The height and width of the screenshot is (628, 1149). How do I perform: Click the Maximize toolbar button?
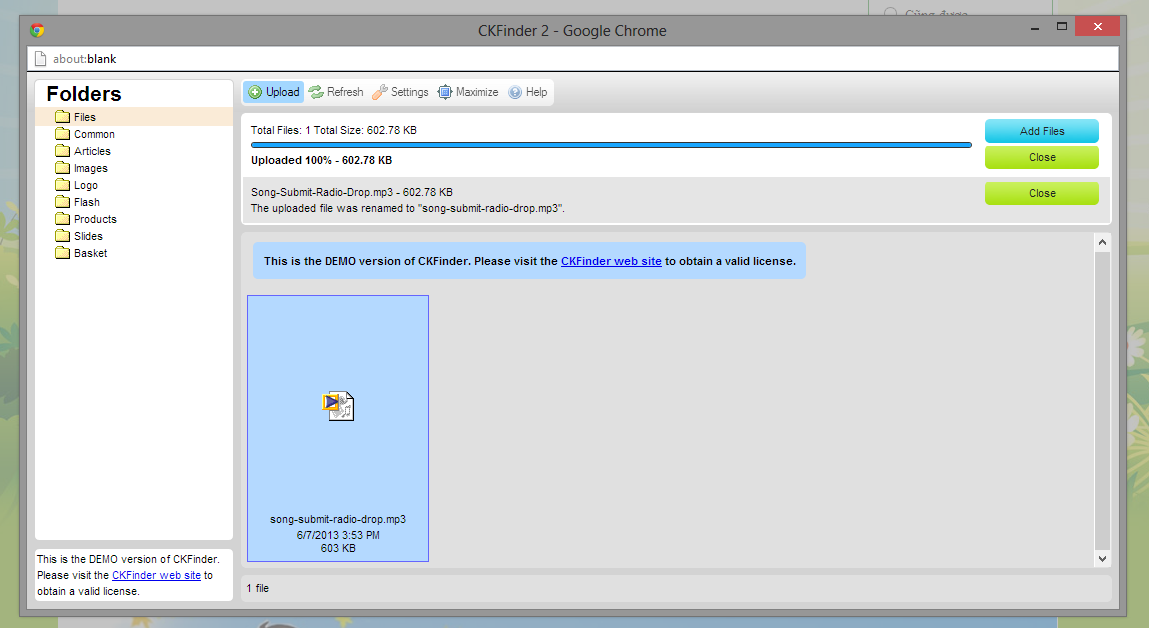[468, 92]
